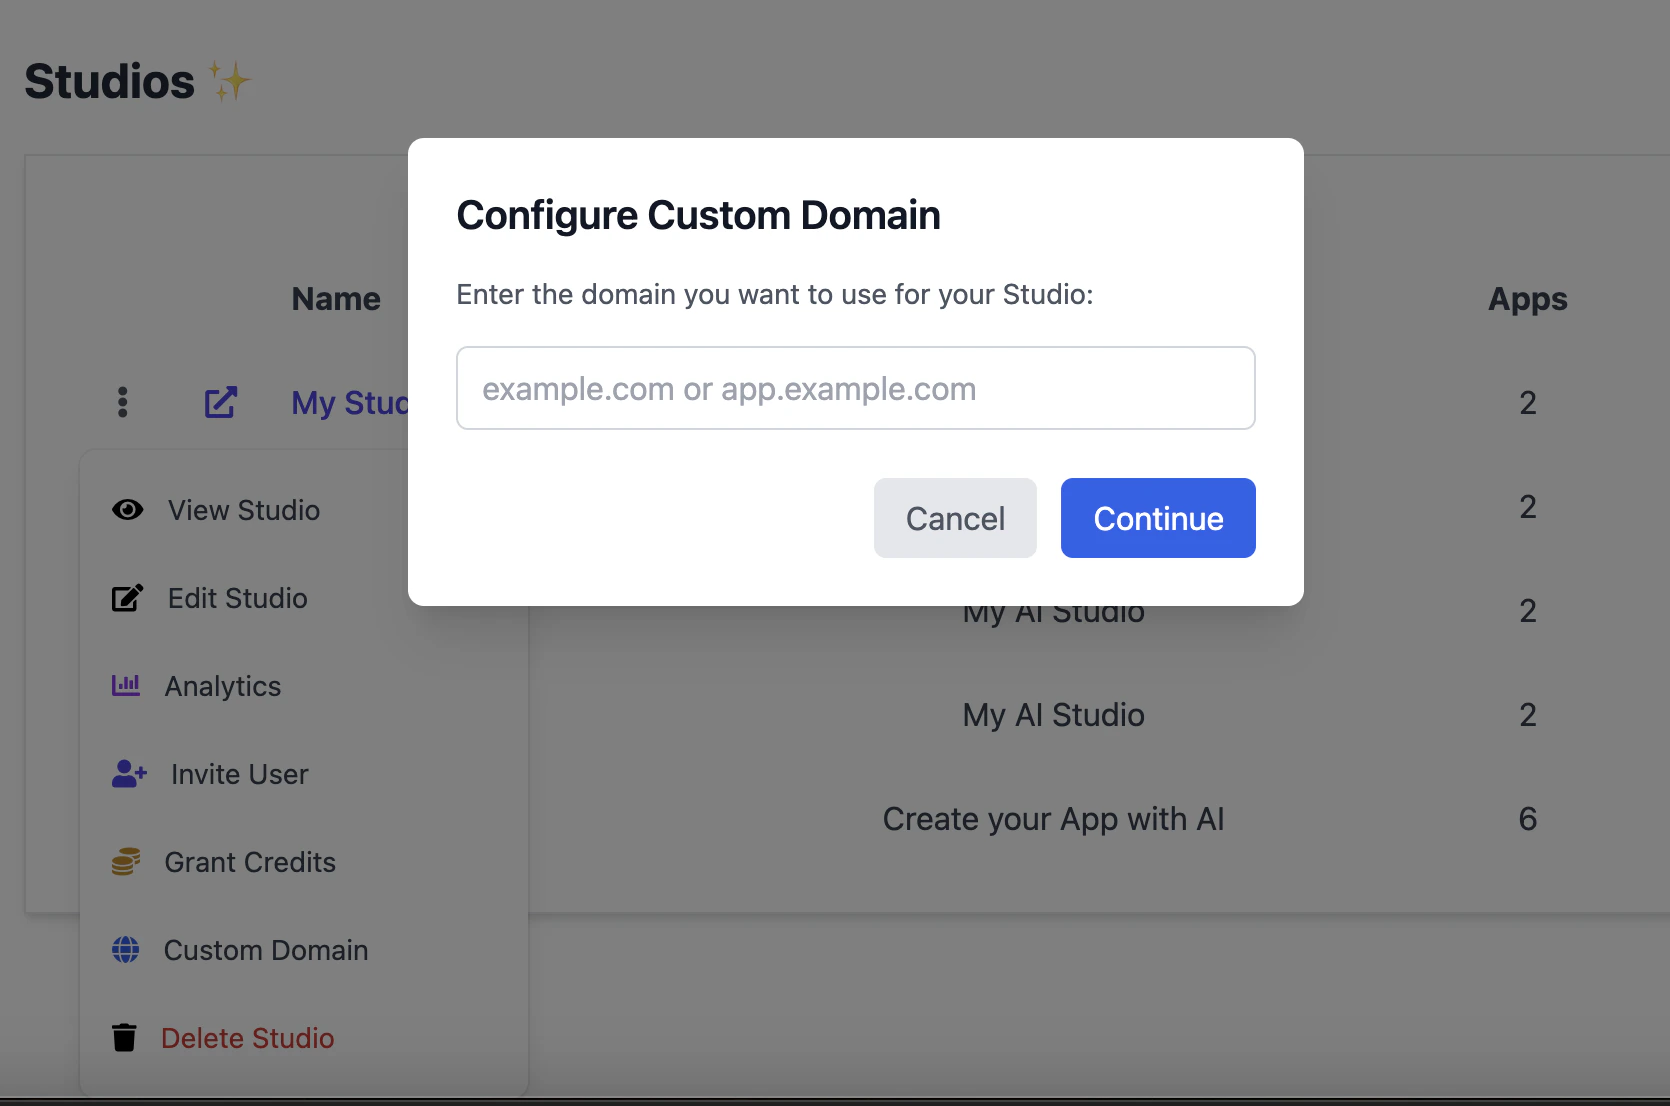Select the Create your App with AI row
This screenshot has height=1106, width=1670.
click(1052, 818)
